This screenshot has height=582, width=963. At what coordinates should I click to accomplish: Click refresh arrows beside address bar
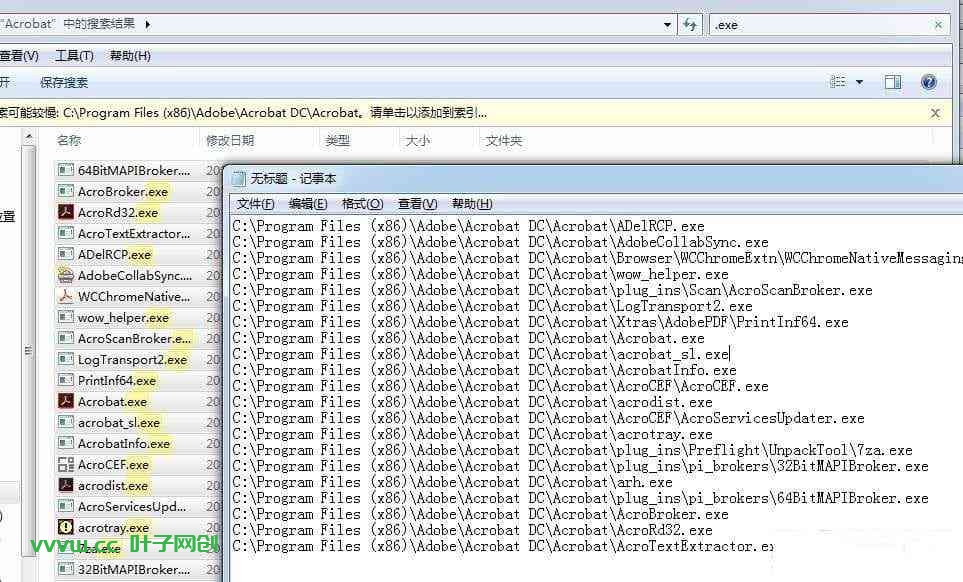(690, 25)
